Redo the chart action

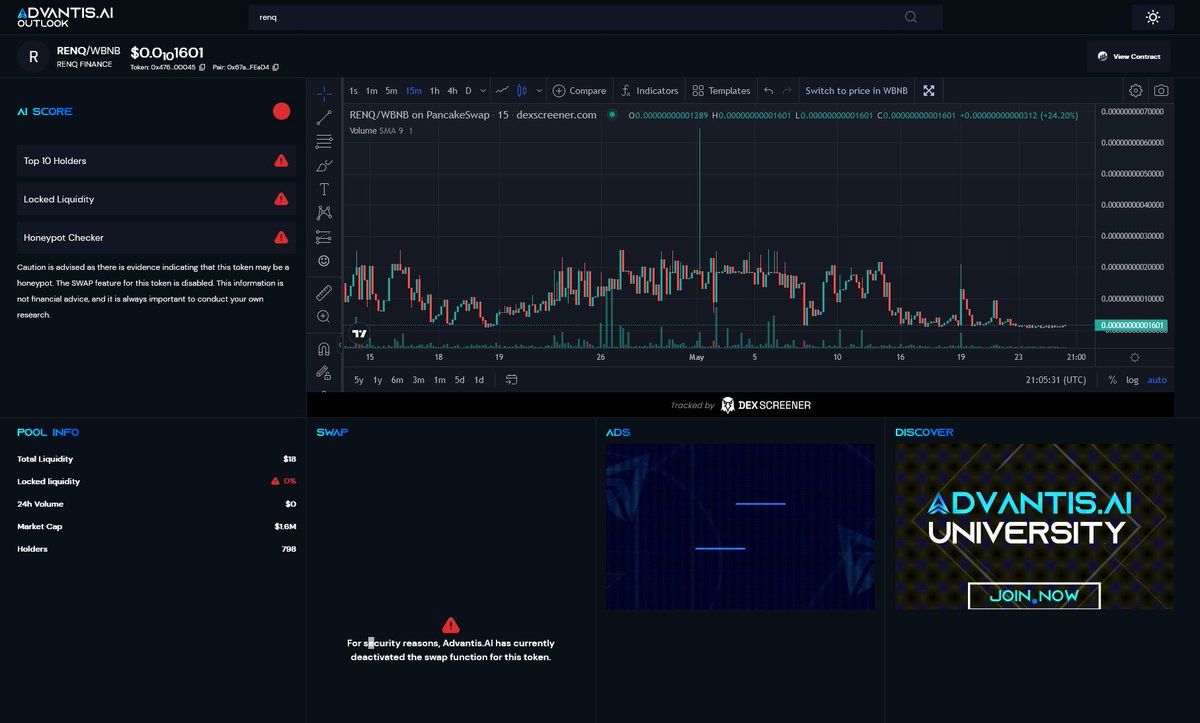[x=787, y=90]
